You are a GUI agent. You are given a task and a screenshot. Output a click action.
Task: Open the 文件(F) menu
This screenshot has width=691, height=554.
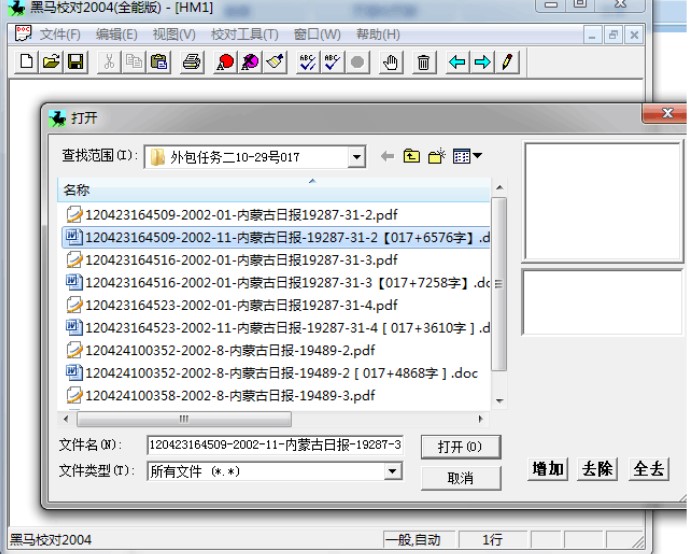(x=60, y=34)
